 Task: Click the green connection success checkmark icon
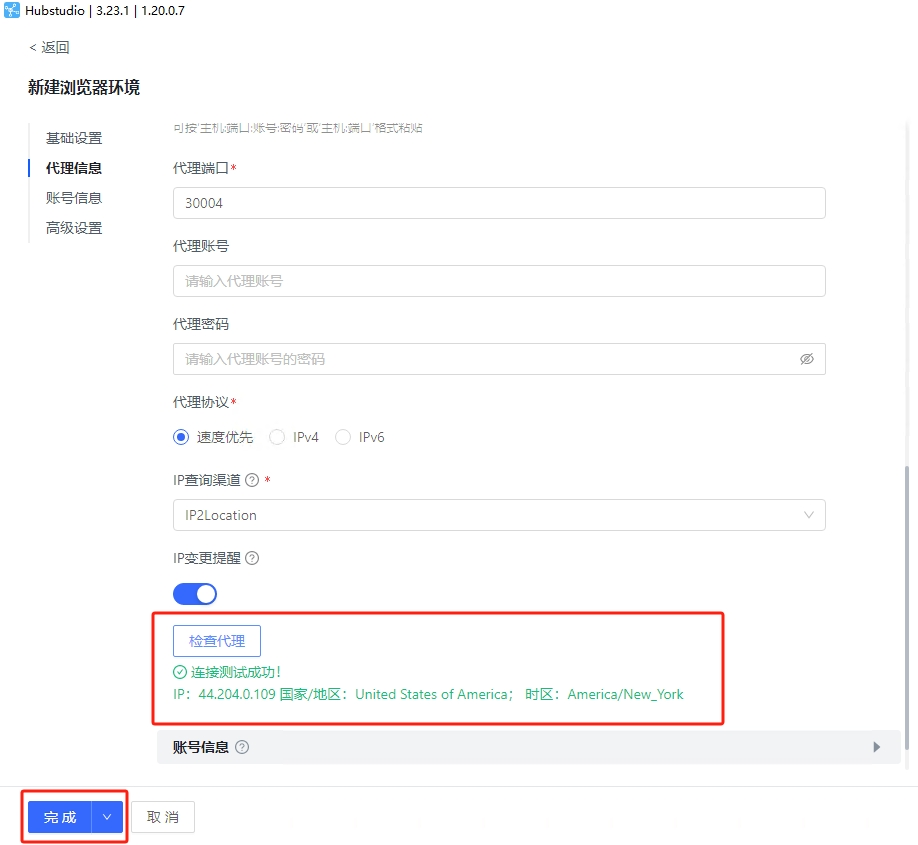pos(180,672)
